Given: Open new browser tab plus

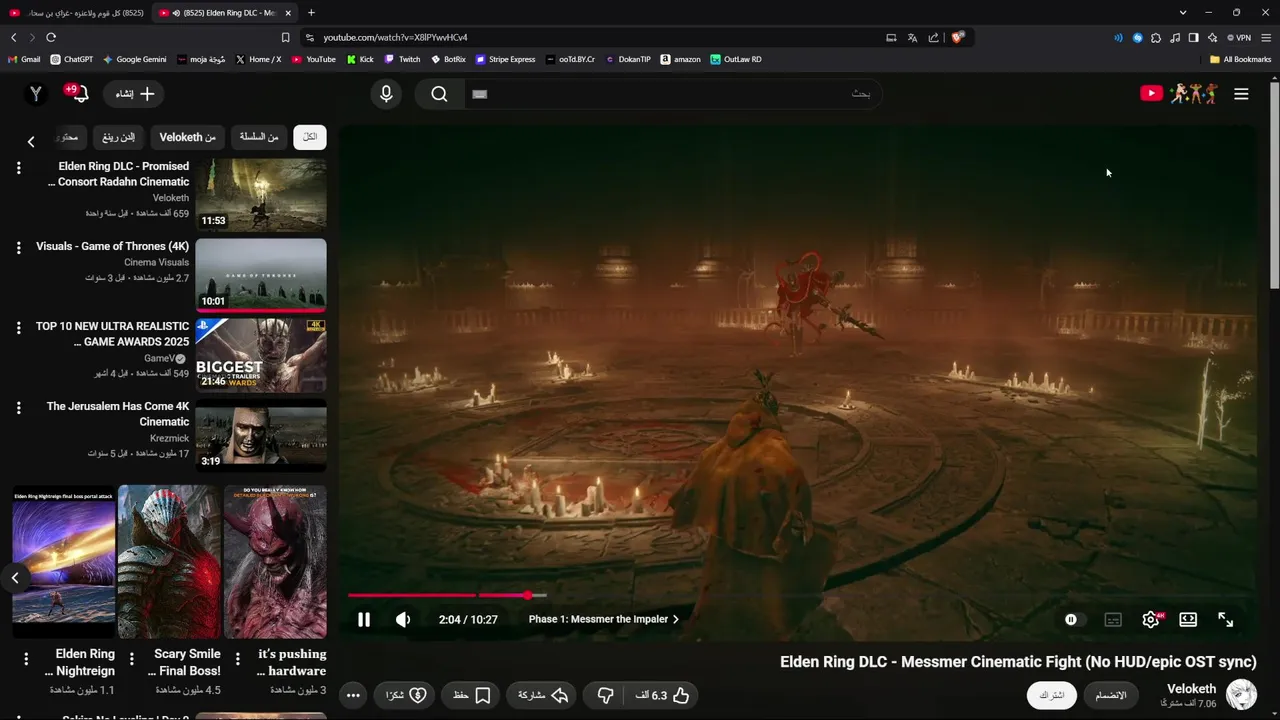Looking at the screenshot, I should tap(311, 13).
